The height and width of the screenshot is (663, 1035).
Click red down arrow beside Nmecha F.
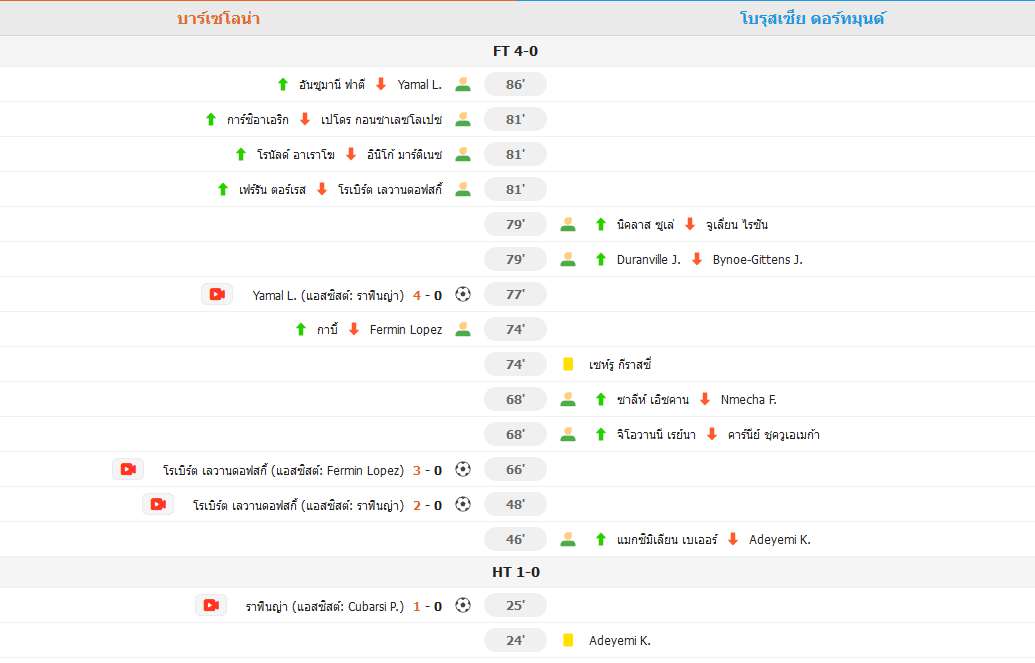click(705, 400)
